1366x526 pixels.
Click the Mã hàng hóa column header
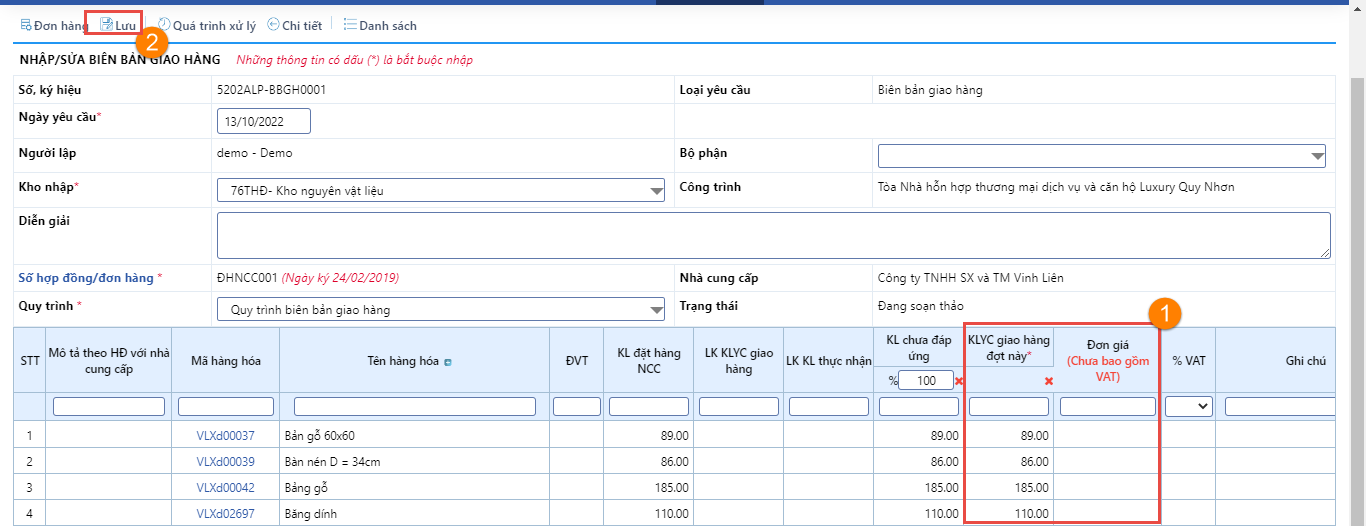(x=226, y=360)
